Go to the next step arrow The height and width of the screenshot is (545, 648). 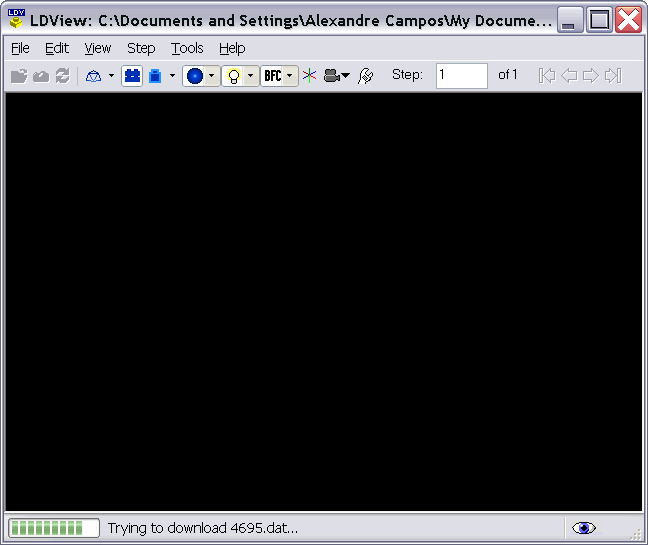(591, 76)
